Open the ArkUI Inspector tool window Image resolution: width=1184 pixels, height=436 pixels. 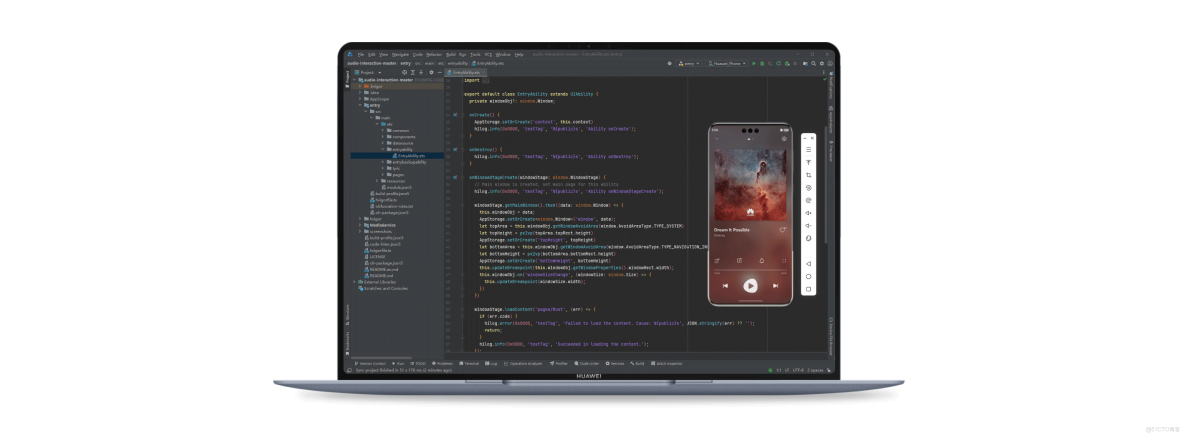pyautogui.click(x=665, y=363)
